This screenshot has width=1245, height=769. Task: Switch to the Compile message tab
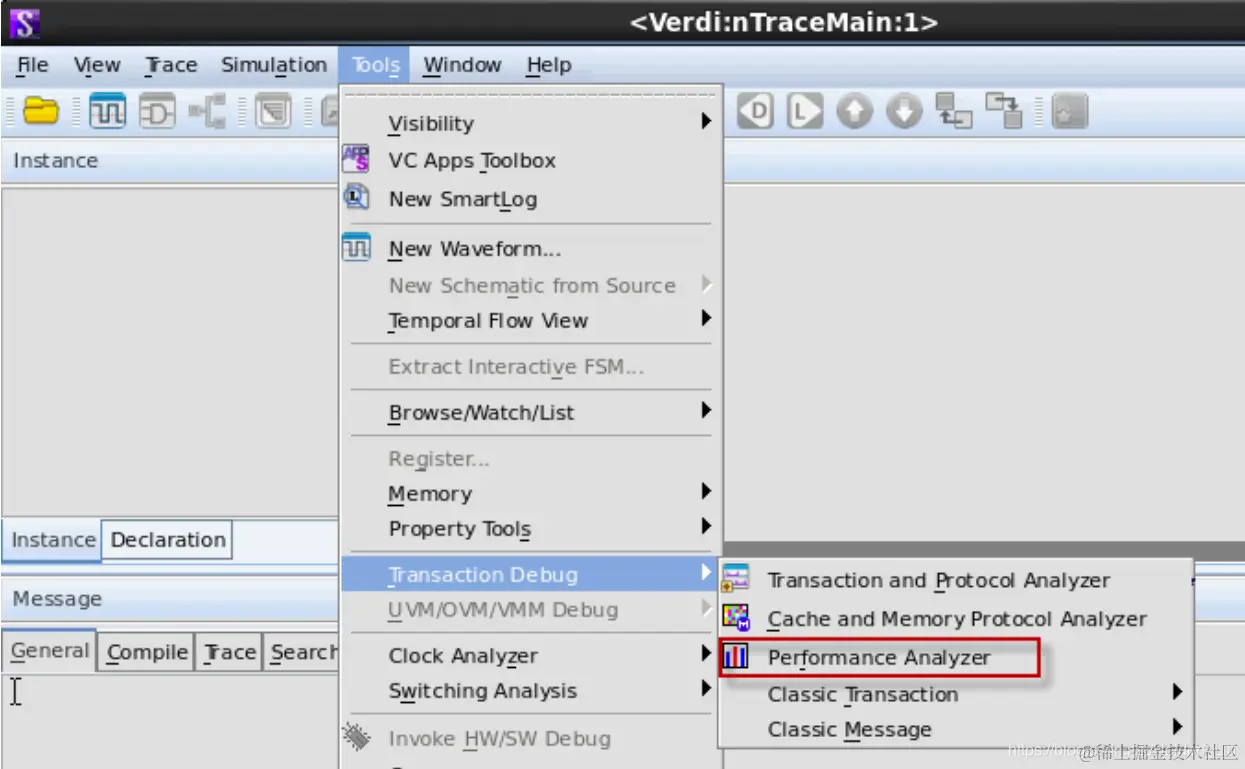pyautogui.click(x=147, y=652)
